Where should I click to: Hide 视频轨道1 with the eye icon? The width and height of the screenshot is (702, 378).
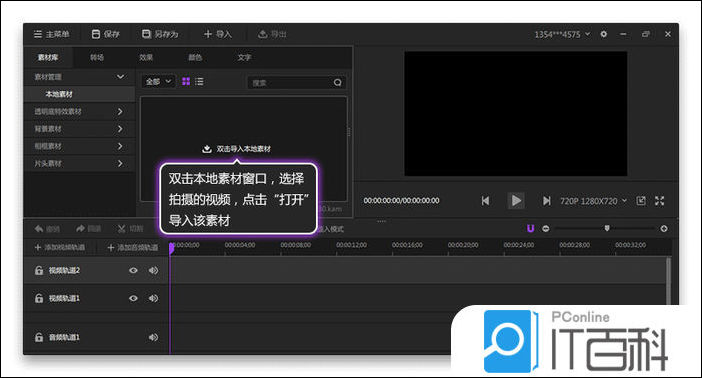pyautogui.click(x=133, y=298)
